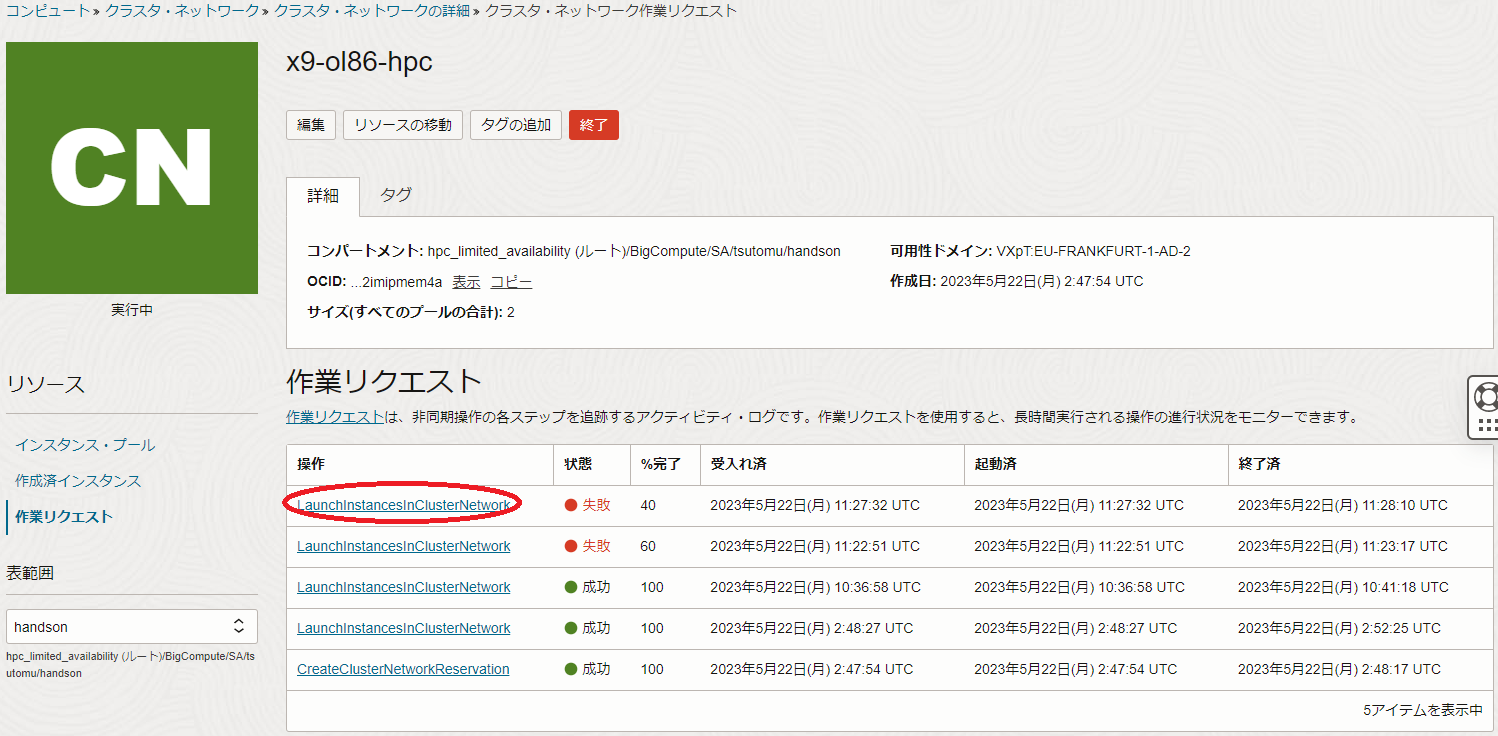The width and height of the screenshot is (1498, 736).
Task: Select 作業リクエスト in resources sidebar
Action: [x=64, y=517]
